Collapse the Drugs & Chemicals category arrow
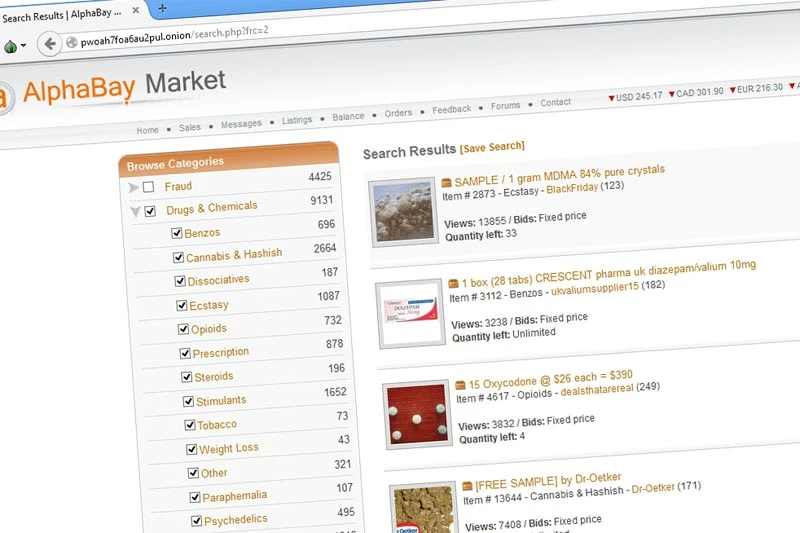 [135, 212]
